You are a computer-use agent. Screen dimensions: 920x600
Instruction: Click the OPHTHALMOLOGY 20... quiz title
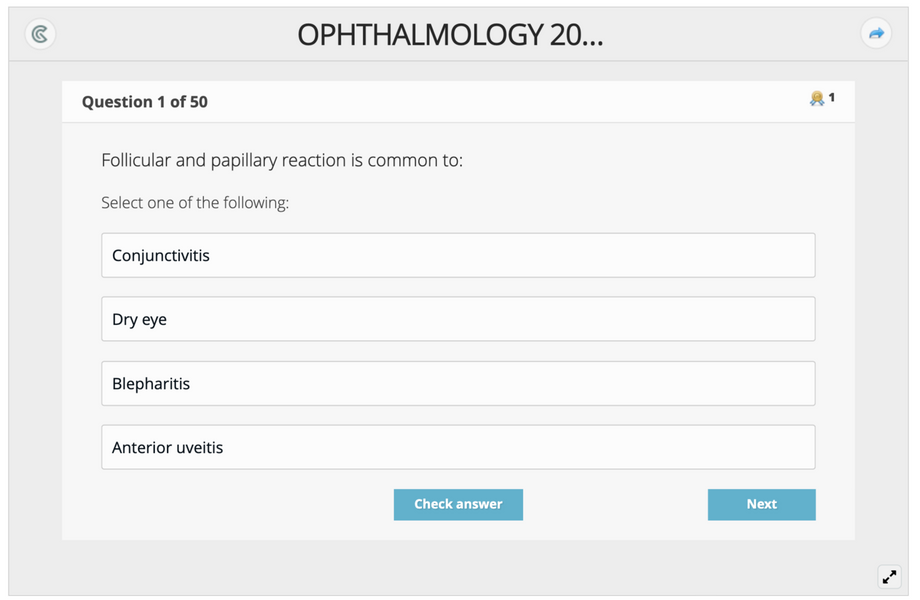450,35
